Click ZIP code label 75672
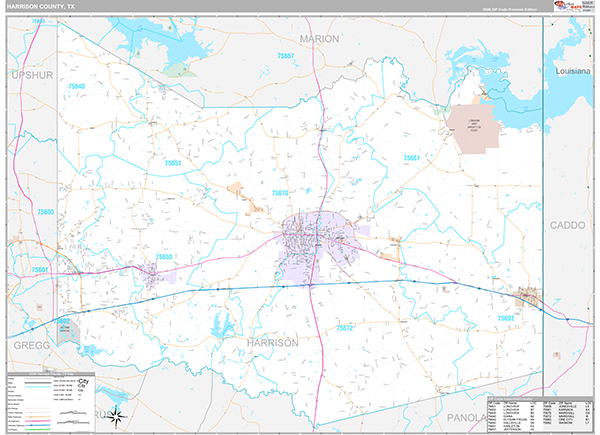The width and height of the screenshot is (600, 435). point(344,328)
